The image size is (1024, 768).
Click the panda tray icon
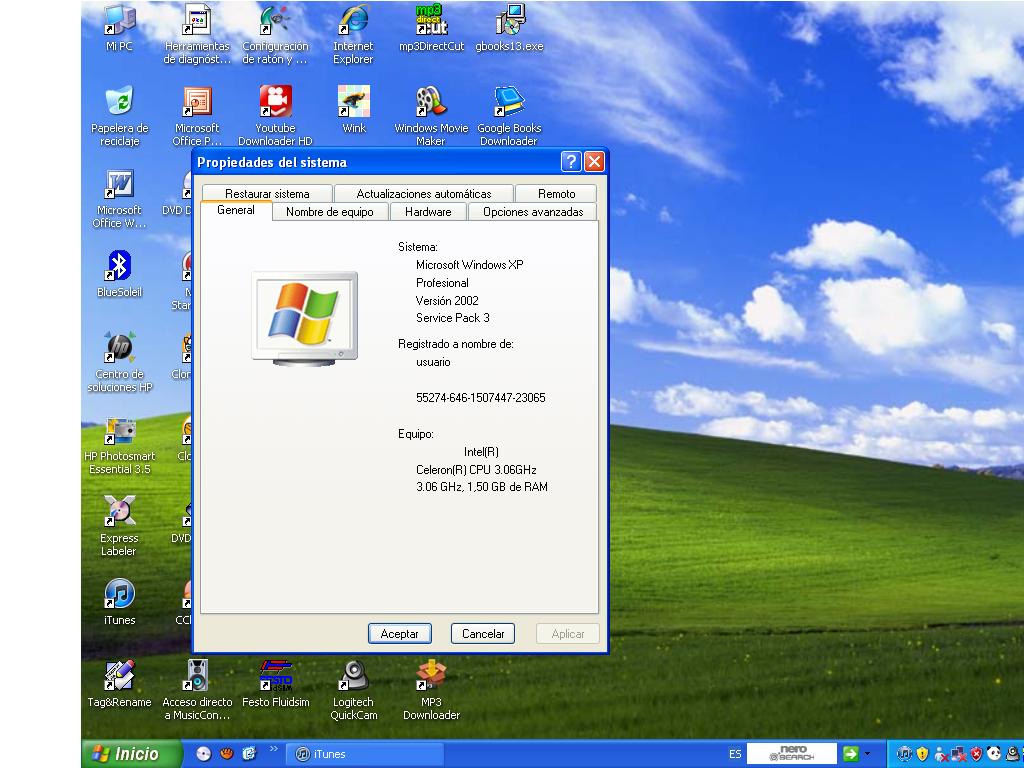[994, 754]
